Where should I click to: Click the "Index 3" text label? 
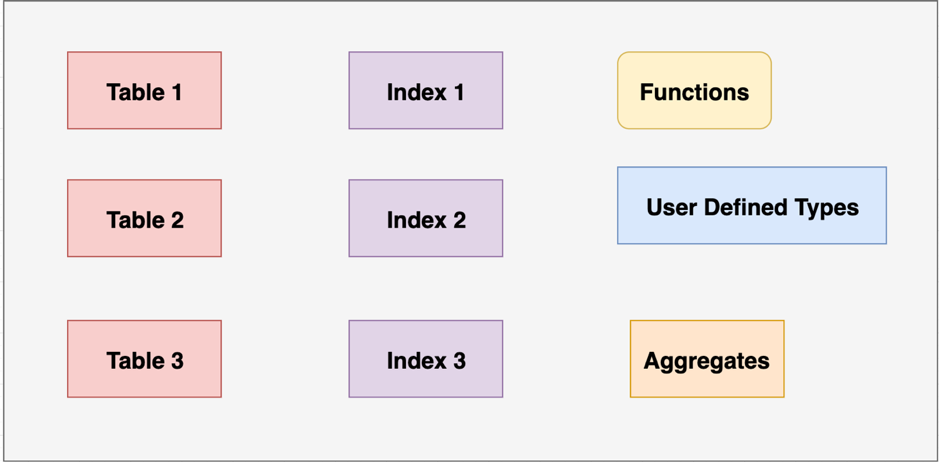pos(426,361)
